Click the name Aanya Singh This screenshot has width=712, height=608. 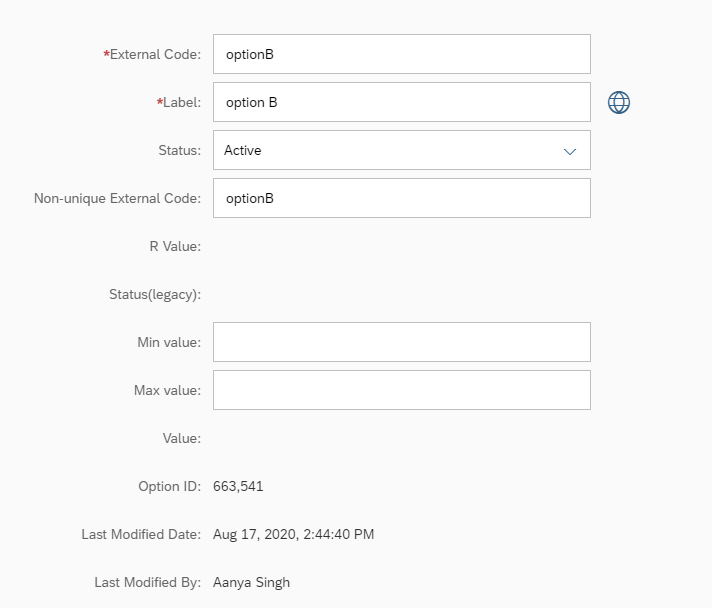251,583
